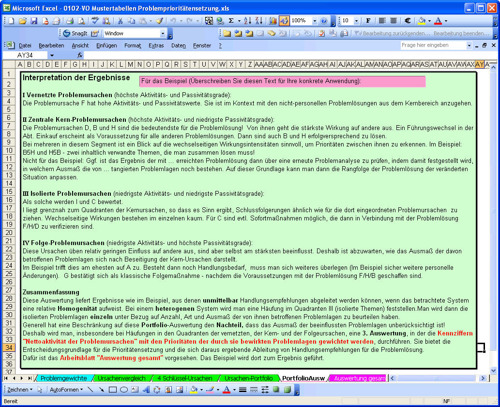
Task: Click the Undo arrow icon
Action: (x=173, y=21)
